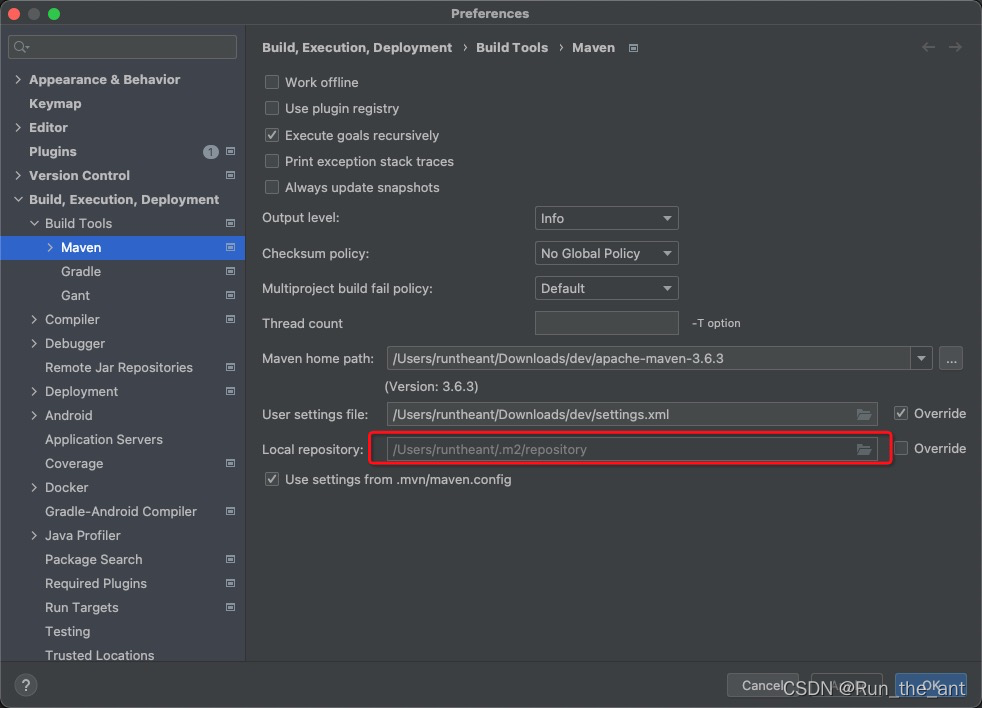
Task: Open Multiproject build fail policy dropdown
Action: tap(606, 288)
